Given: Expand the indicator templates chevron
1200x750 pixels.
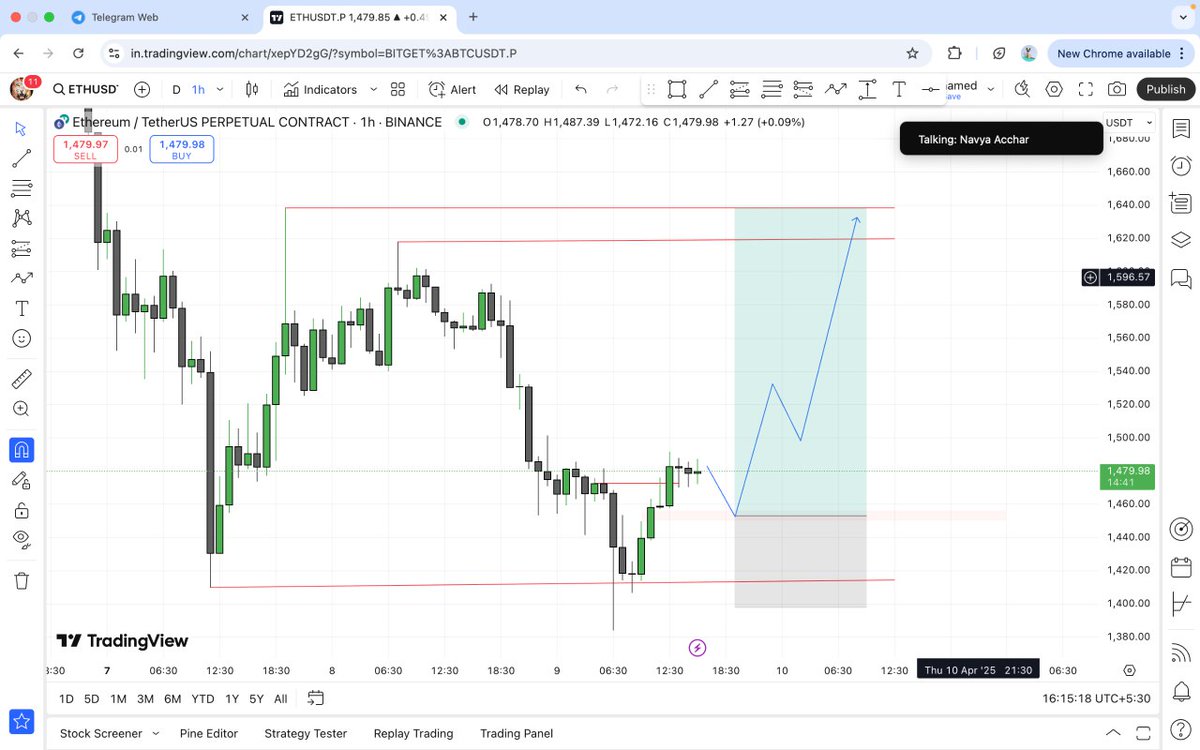Looking at the screenshot, I should (x=373, y=89).
